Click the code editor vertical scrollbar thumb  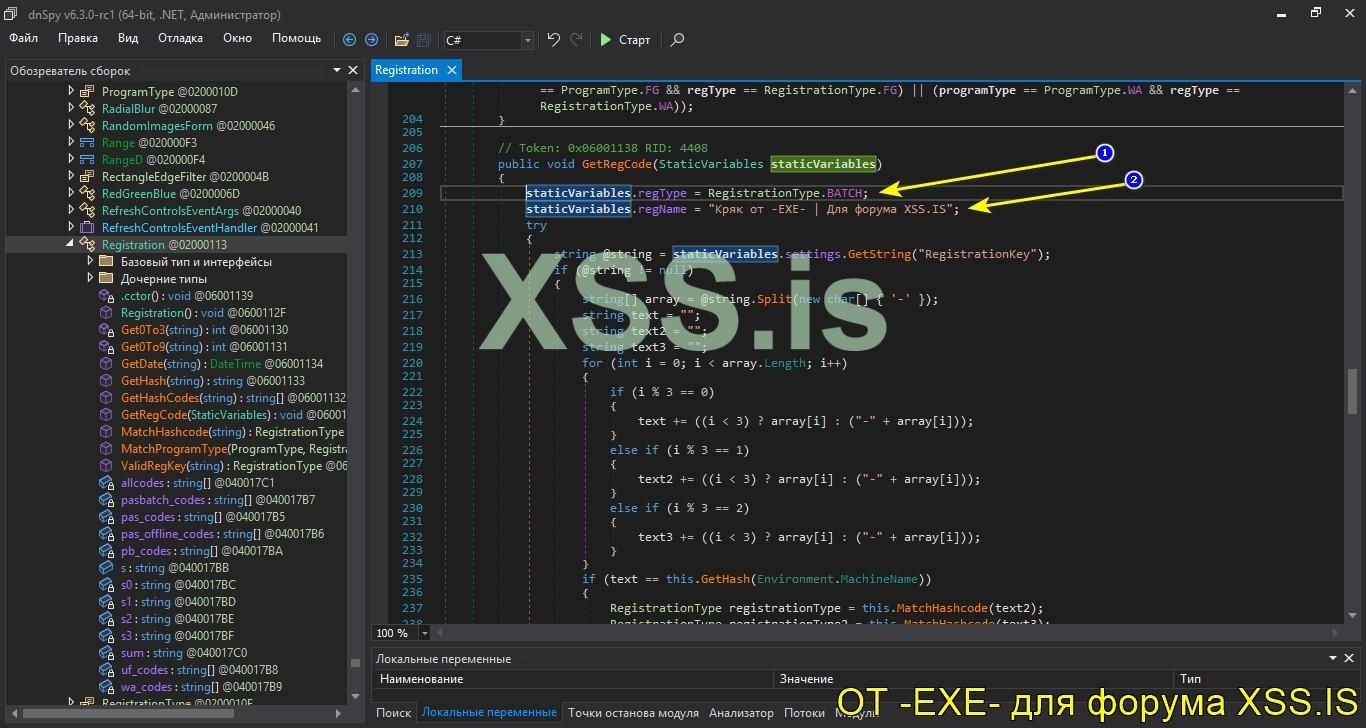(1352, 390)
